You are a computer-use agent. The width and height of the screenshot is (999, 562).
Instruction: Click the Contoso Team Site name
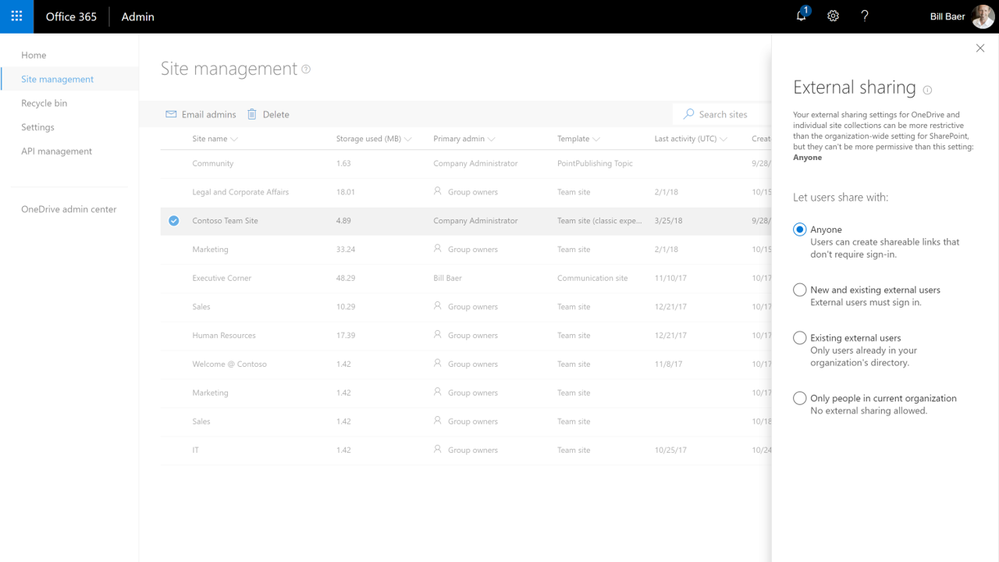click(225, 220)
